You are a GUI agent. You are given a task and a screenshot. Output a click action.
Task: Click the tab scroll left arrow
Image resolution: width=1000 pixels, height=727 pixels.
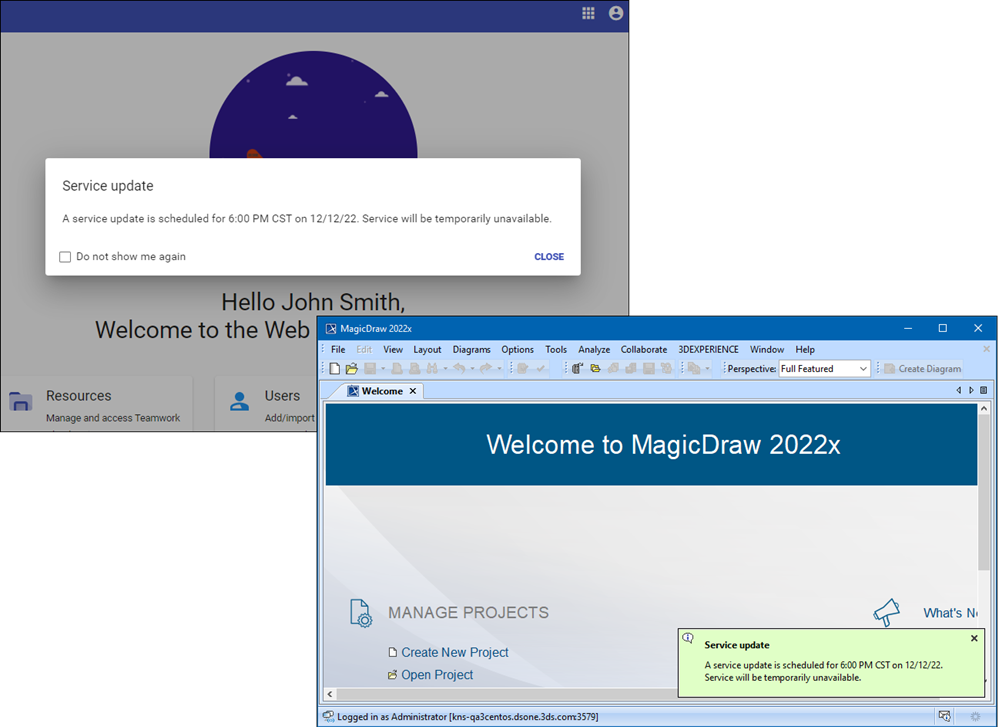point(958,390)
